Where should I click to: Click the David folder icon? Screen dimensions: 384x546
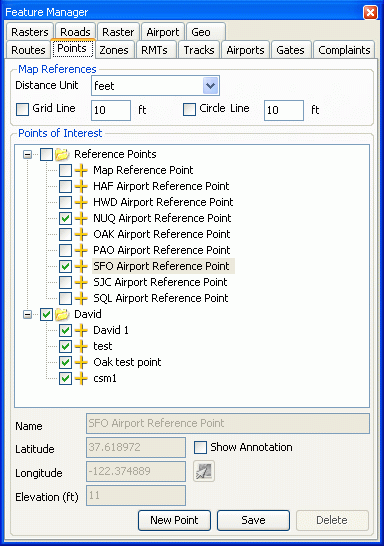click(62, 314)
